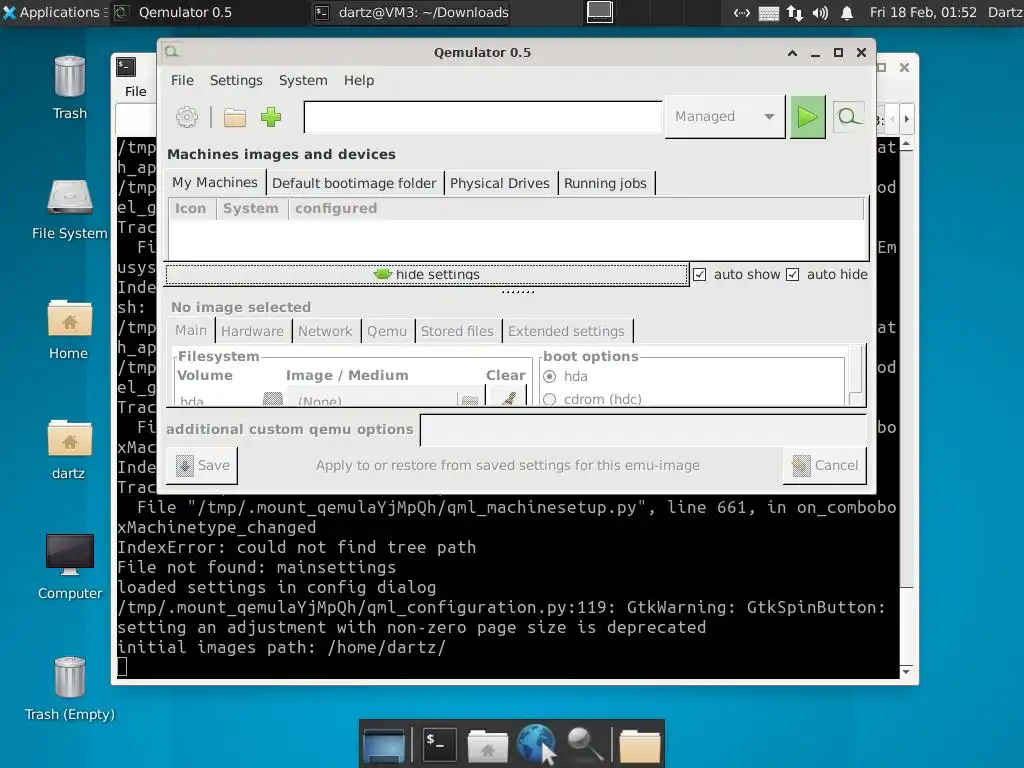Open application finder magnifier in dock
1024x768 pixels.
pos(584,744)
